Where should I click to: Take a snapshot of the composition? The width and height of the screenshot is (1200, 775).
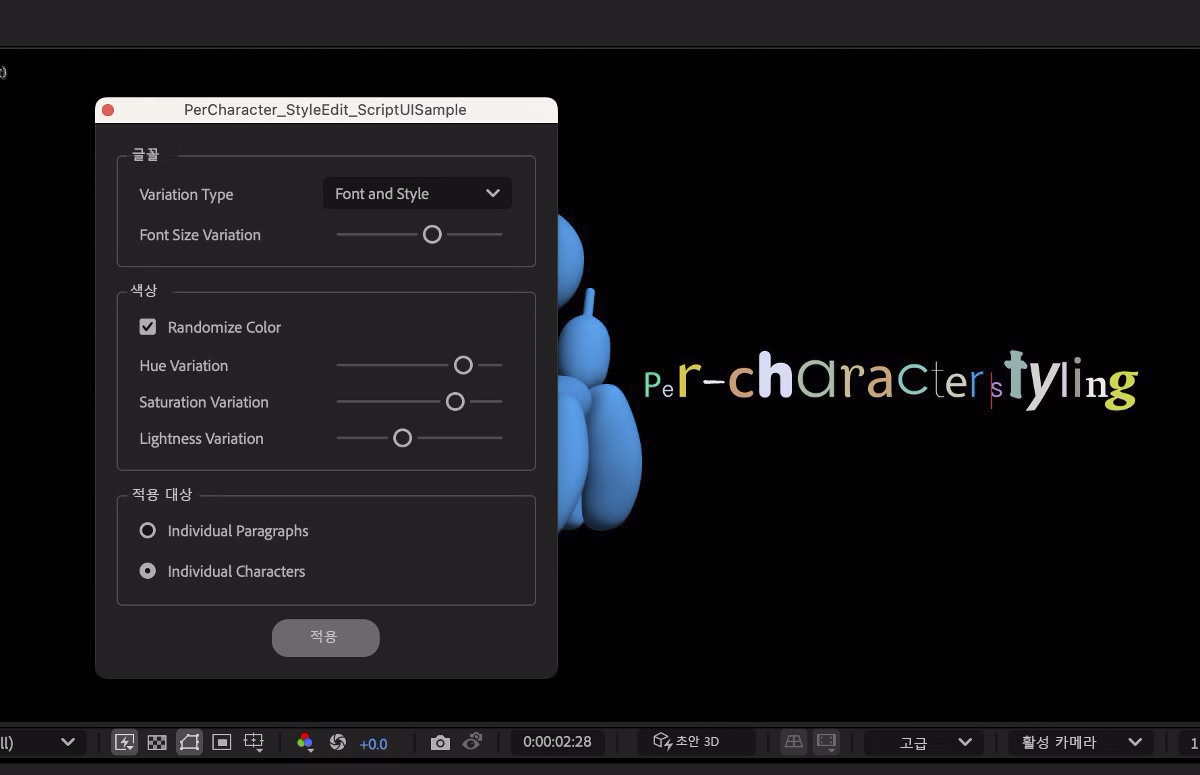click(x=440, y=742)
